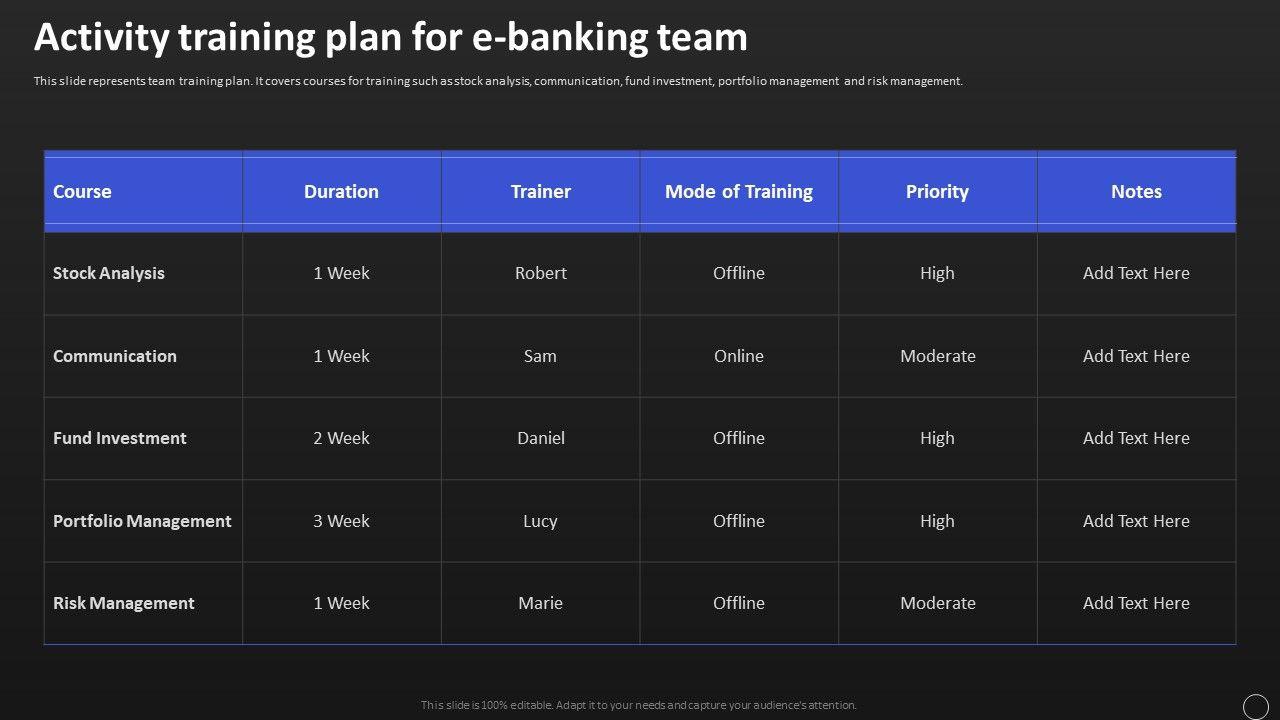Click the 3 Week duration cell
The width and height of the screenshot is (1280, 720).
pyautogui.click(x=341, y=521)
